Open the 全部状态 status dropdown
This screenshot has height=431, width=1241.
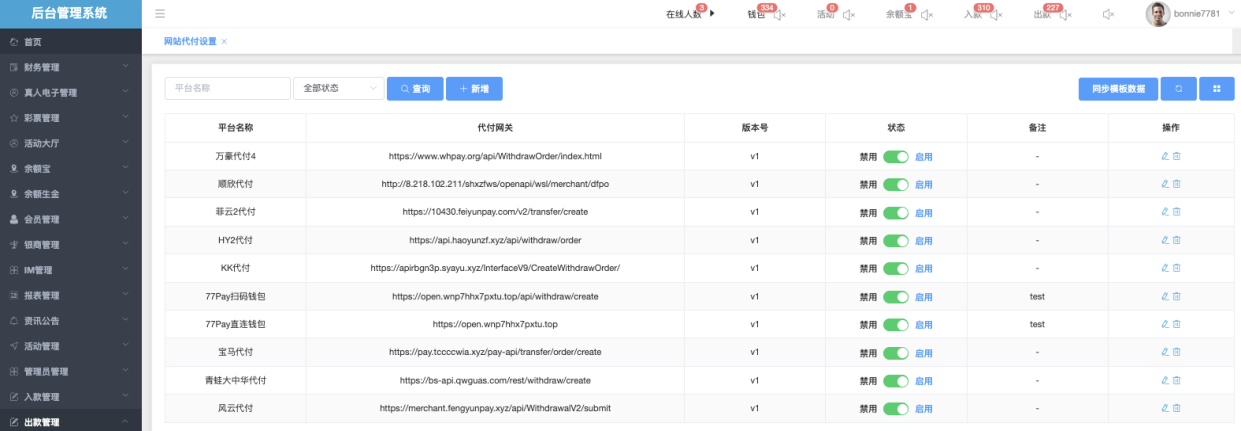338,89
